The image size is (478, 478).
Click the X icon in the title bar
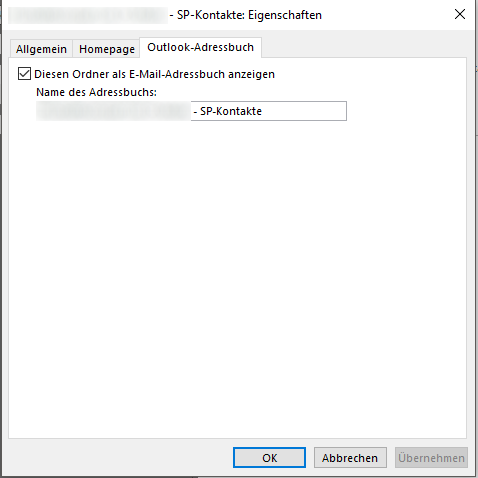tap(460, 14)
